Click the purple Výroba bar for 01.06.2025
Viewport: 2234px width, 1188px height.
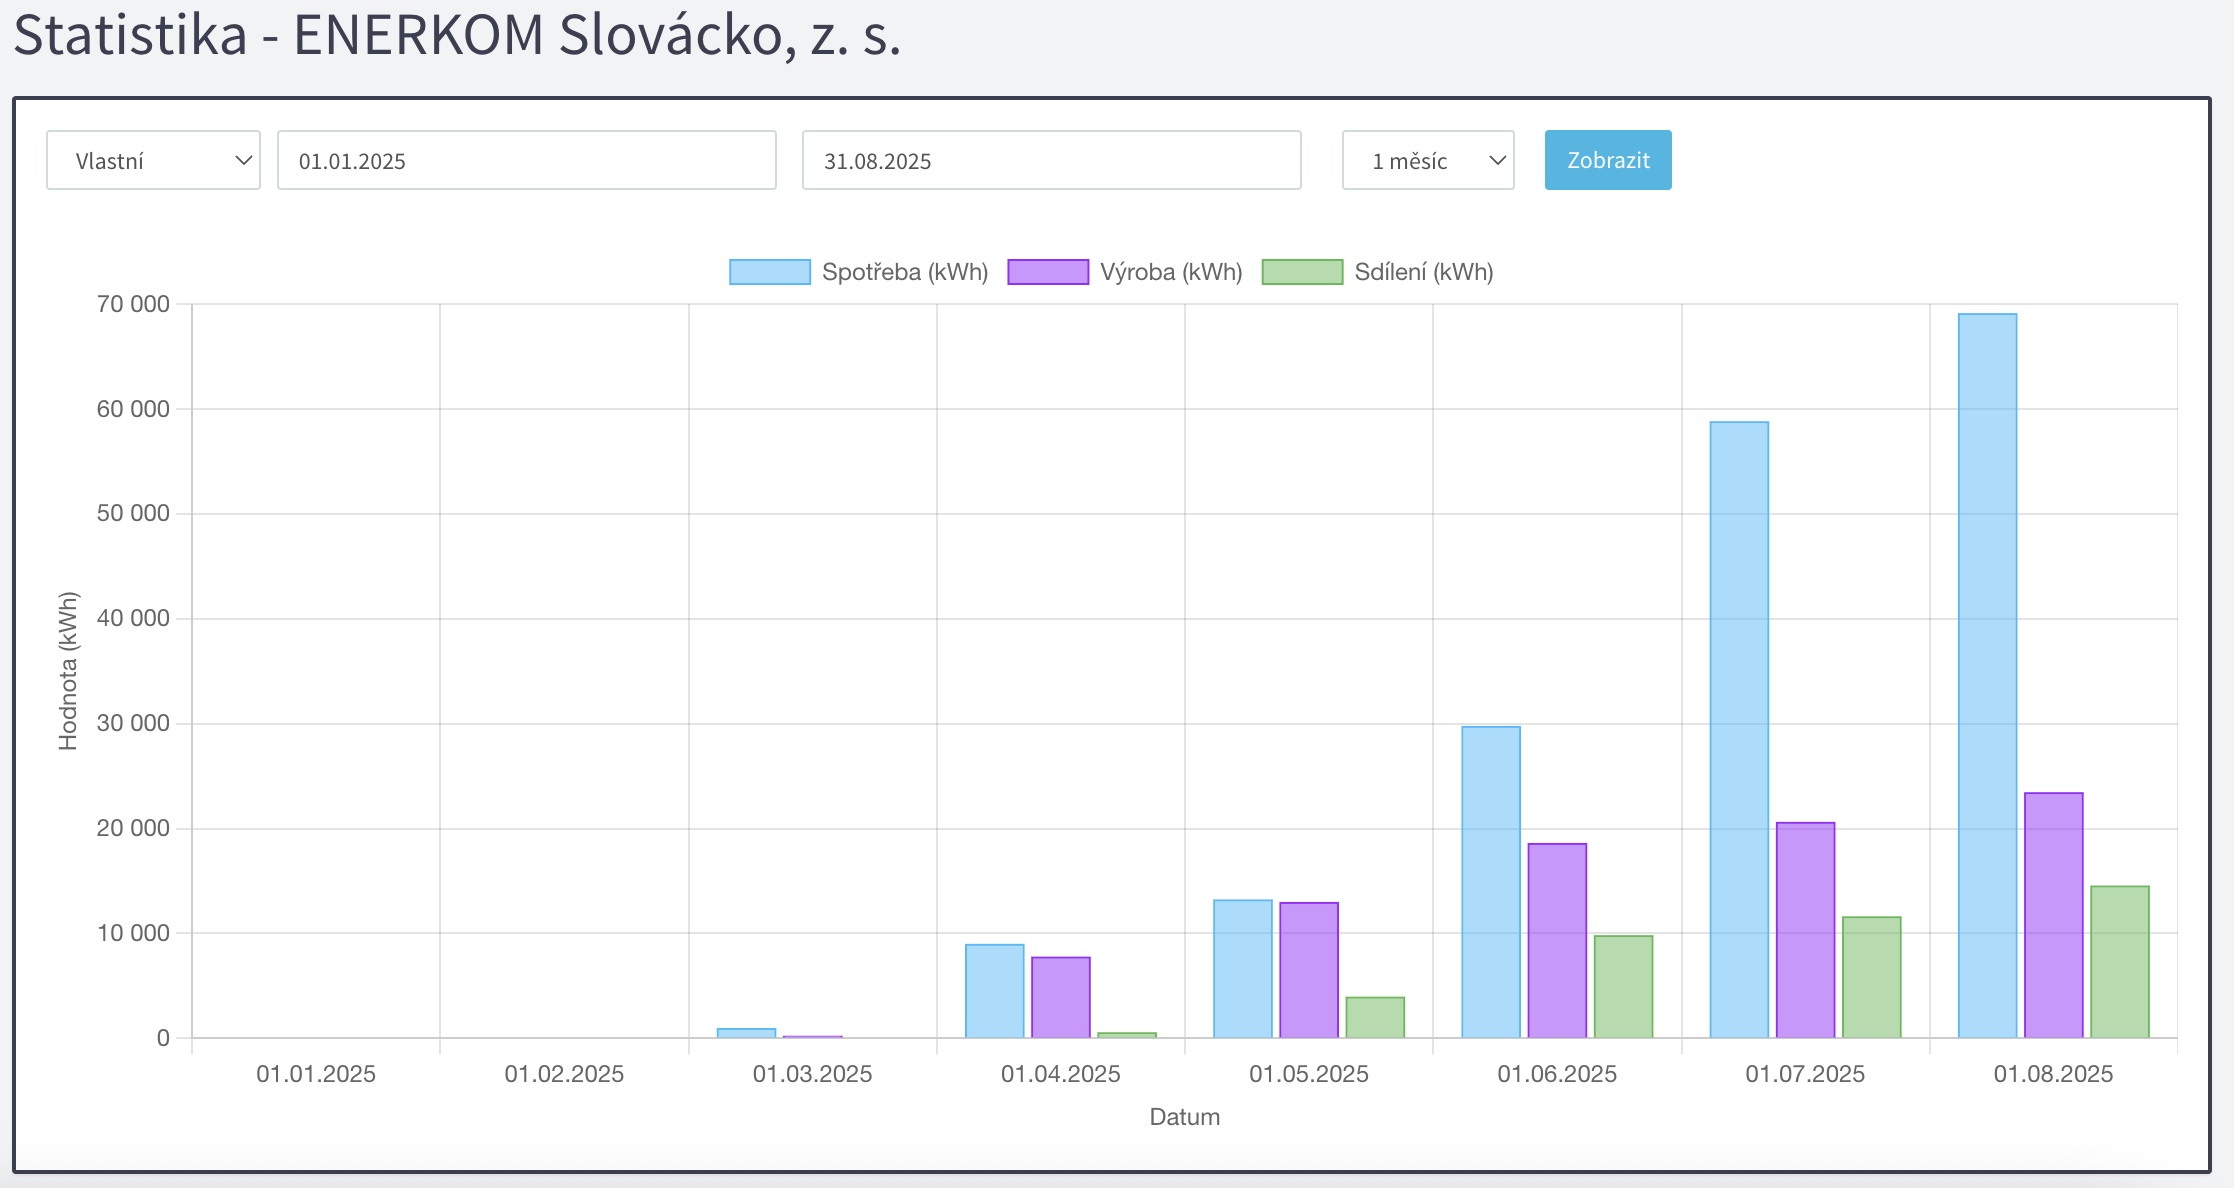(1557, 940)
